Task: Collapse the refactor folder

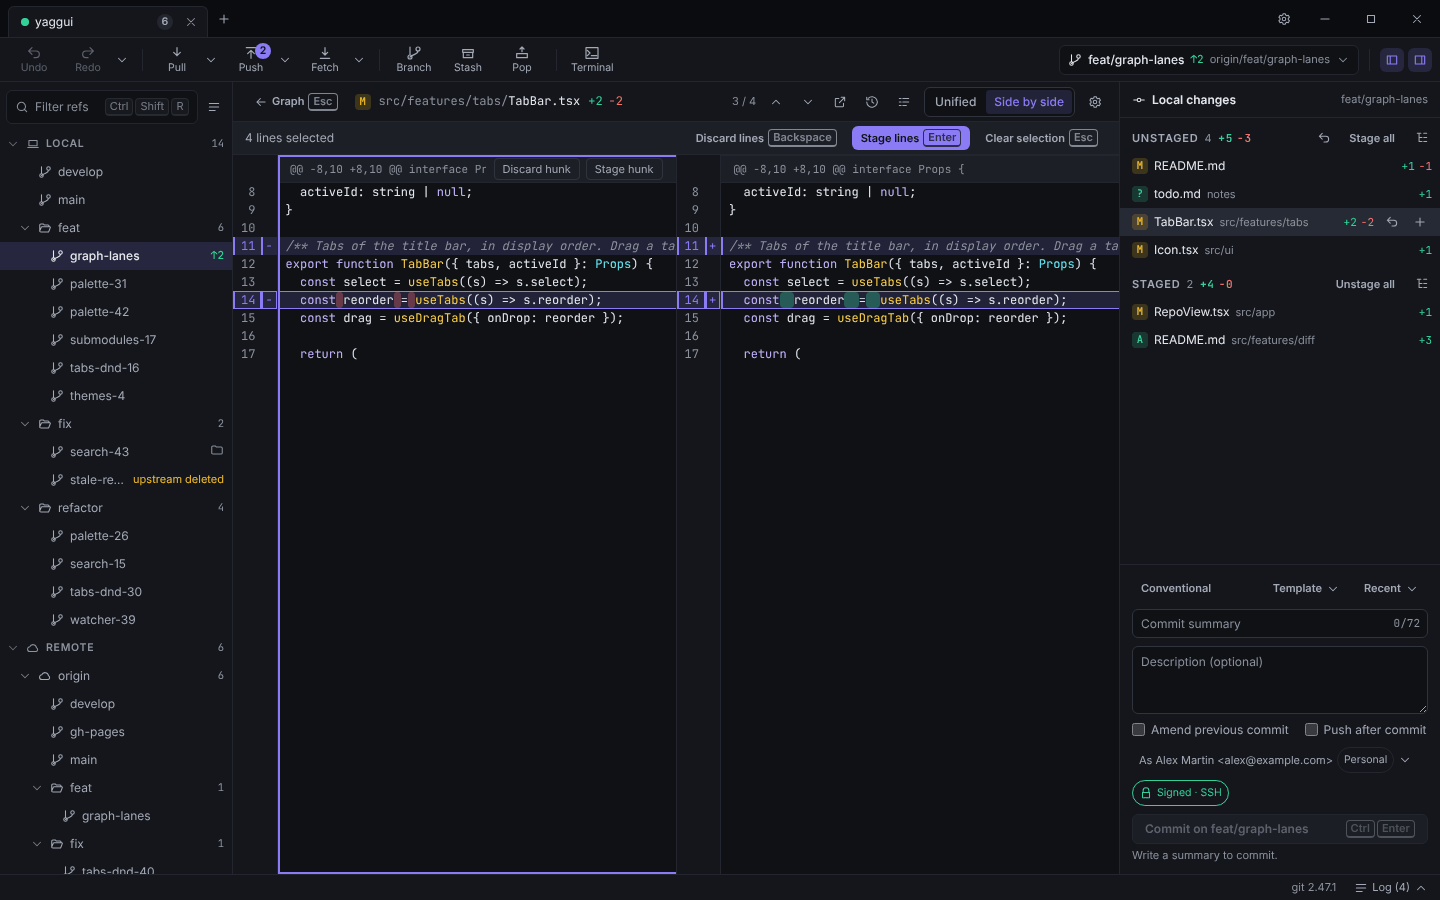Action: coord(25,508)
